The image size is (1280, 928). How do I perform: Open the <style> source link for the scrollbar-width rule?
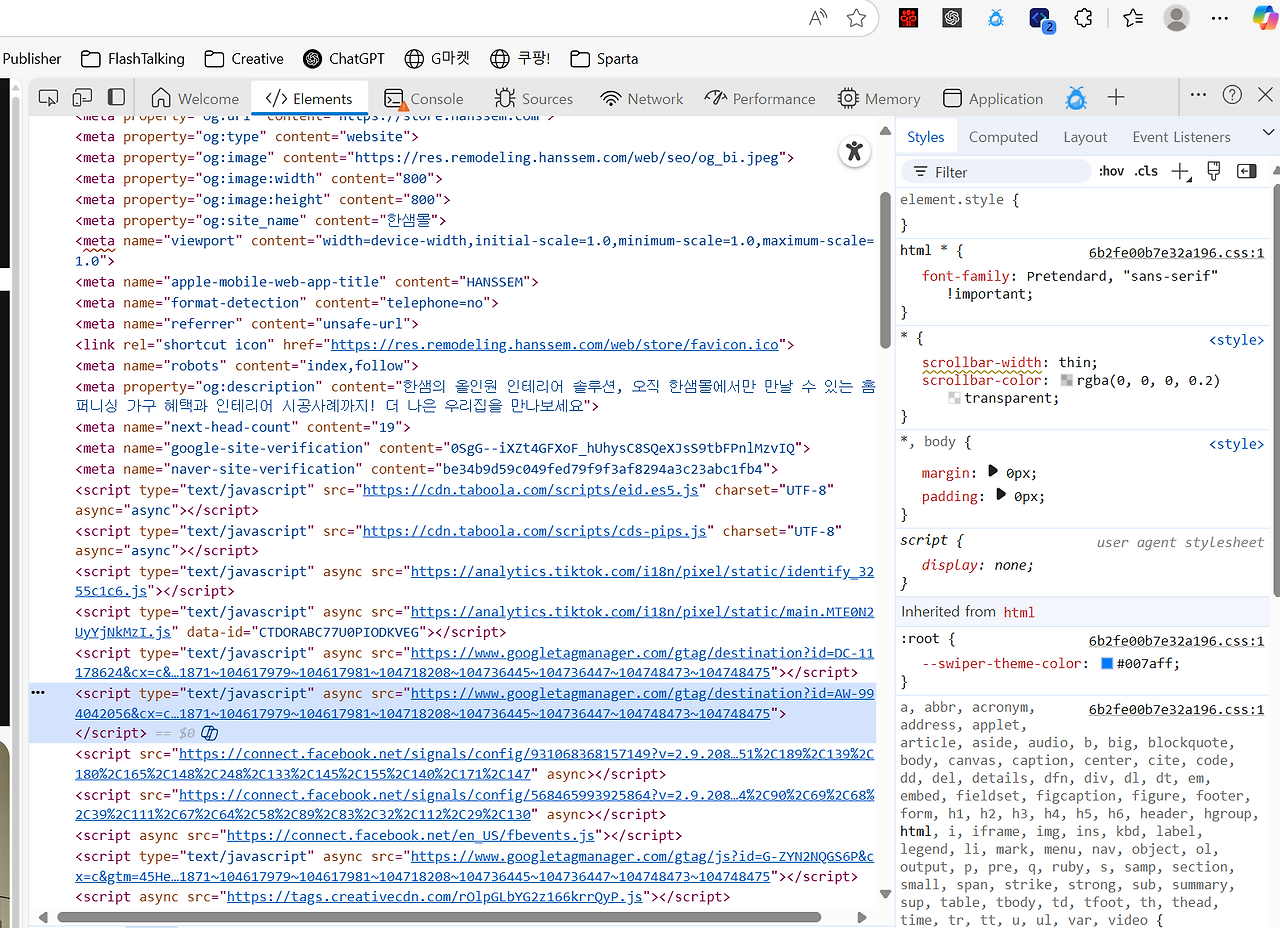[1237, 340]
